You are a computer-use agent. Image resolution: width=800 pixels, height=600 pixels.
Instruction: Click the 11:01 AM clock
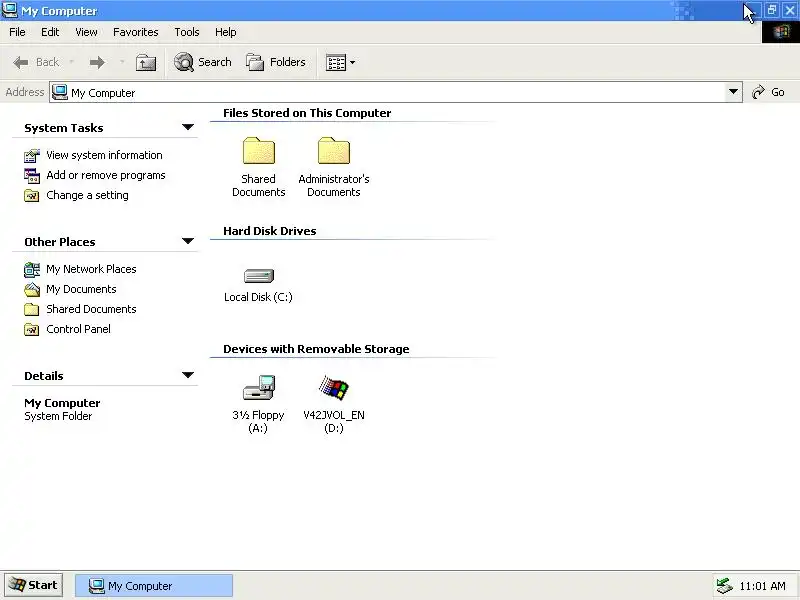point(762,586)
